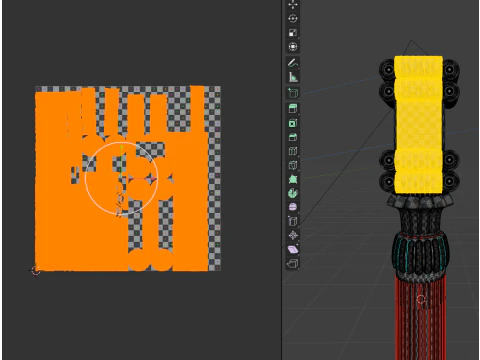Choose the Inset Faces tool
480x360 pixels.
tap(293, 123)
